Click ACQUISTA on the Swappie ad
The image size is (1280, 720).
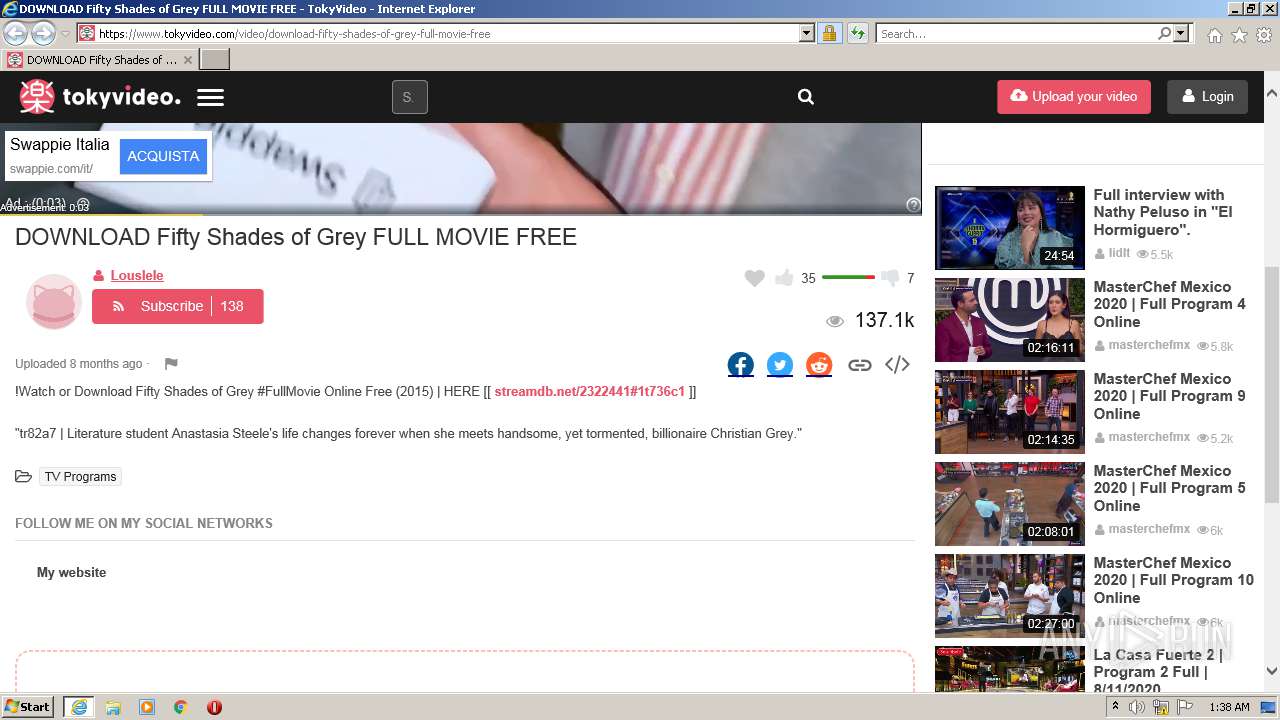[163, 156]
